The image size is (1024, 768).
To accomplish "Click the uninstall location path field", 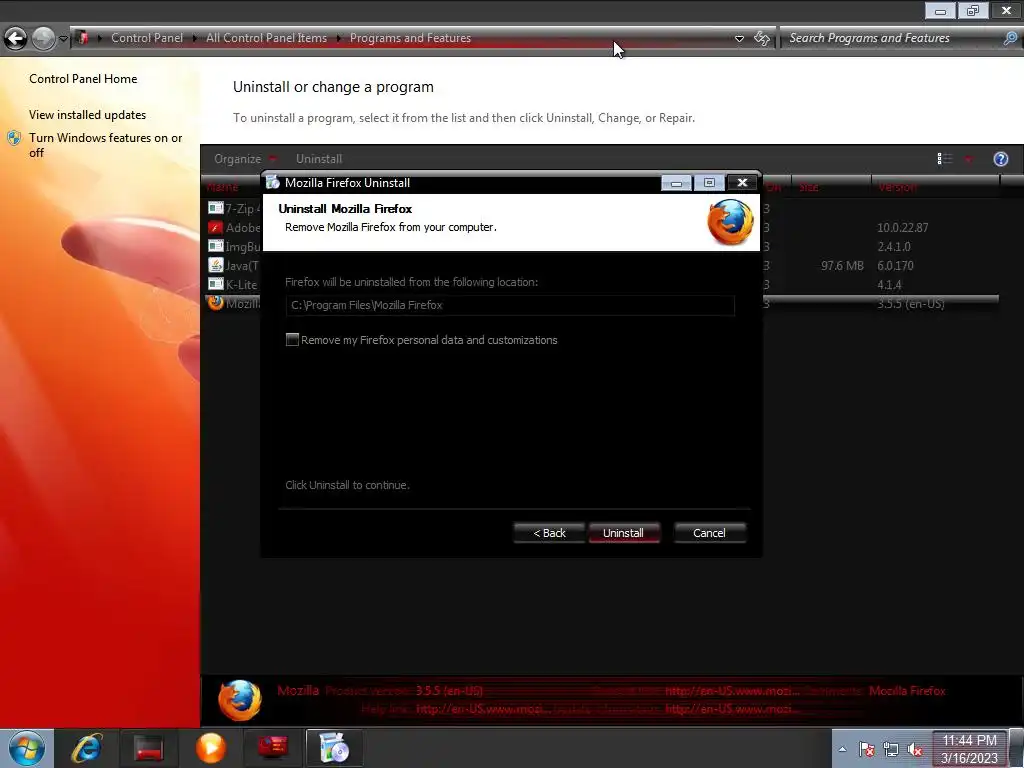I will 509,305.
